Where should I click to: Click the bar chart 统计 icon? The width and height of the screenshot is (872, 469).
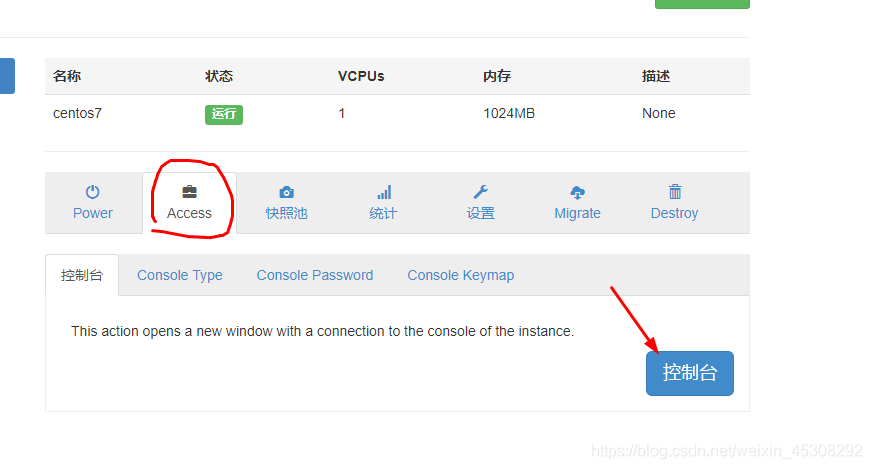click(384, 192)
